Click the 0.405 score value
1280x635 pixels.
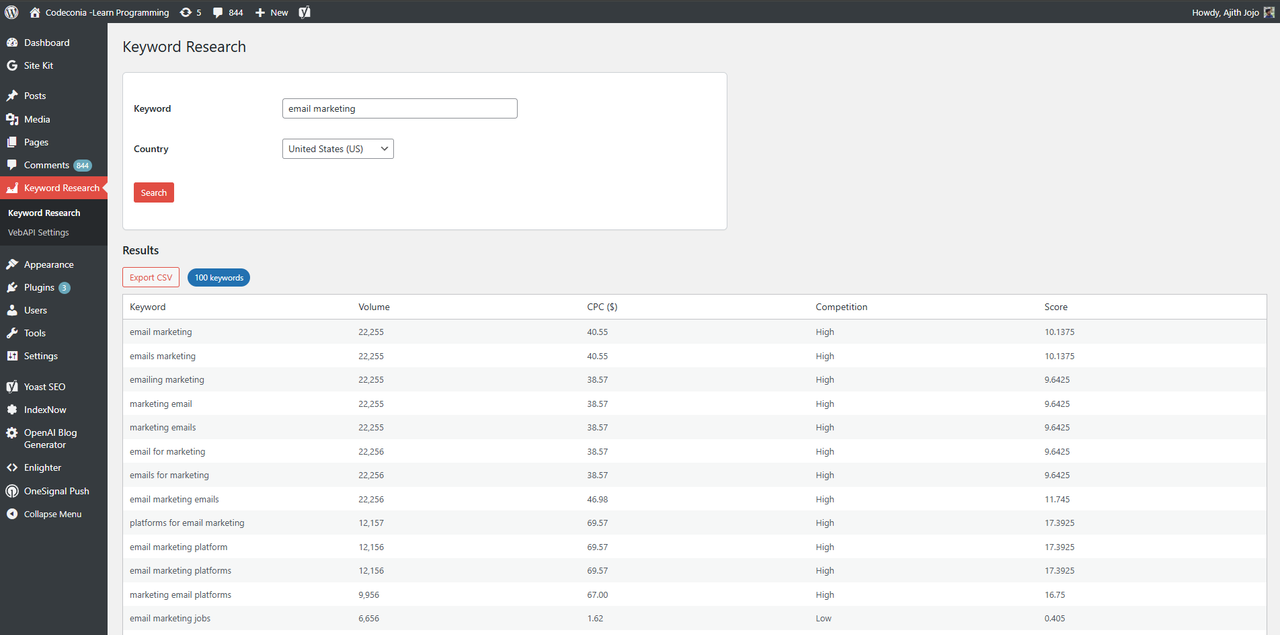click(1055, 619)
